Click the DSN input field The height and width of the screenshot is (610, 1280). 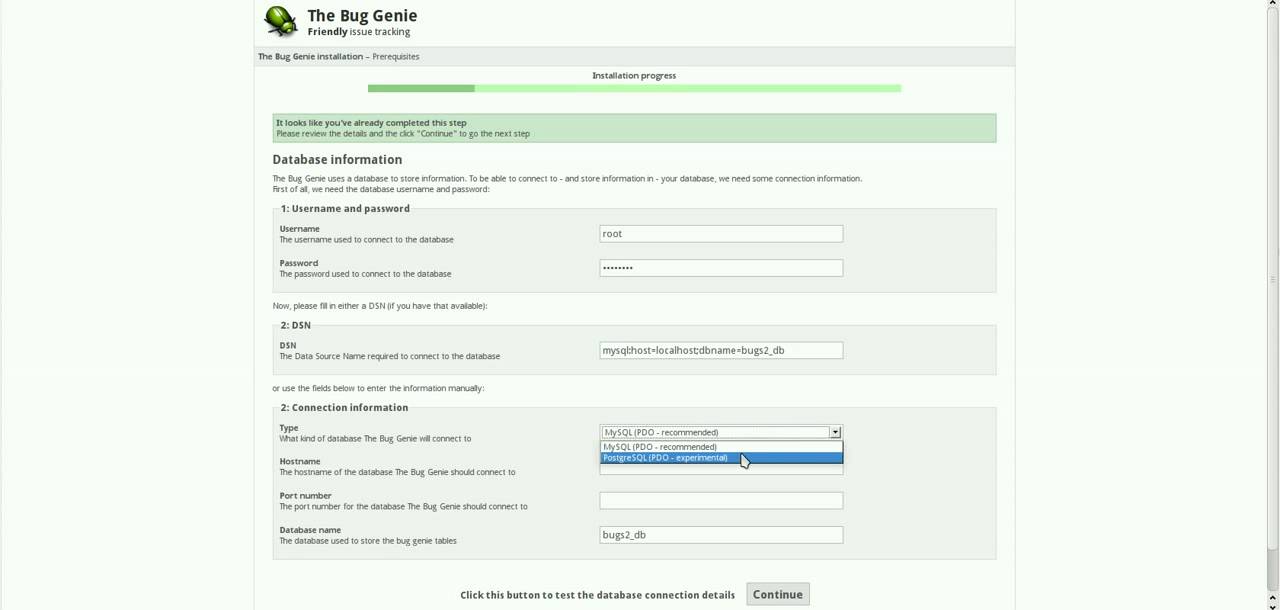click(x=721, y=351)
